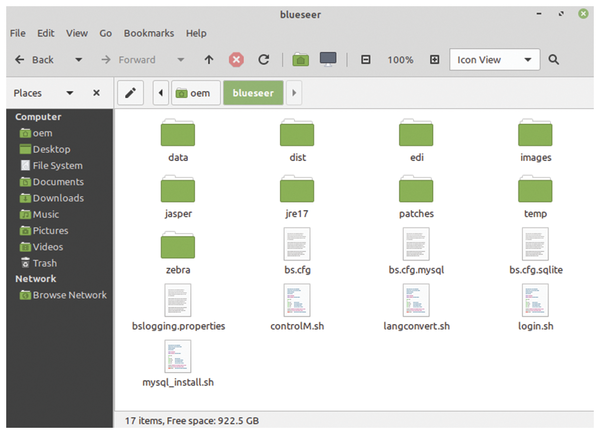600x434 pixels.
Task: Open Videos in the sidebar
Action: click(41, 247)
